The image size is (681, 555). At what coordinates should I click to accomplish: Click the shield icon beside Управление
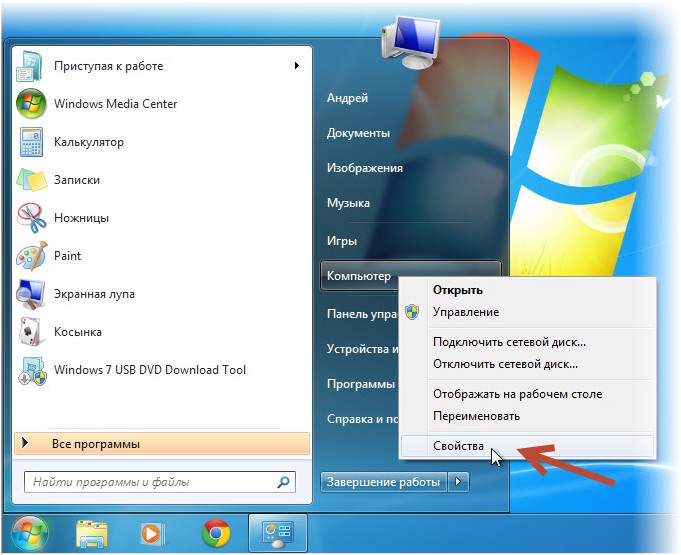click(x=412, y=312)
